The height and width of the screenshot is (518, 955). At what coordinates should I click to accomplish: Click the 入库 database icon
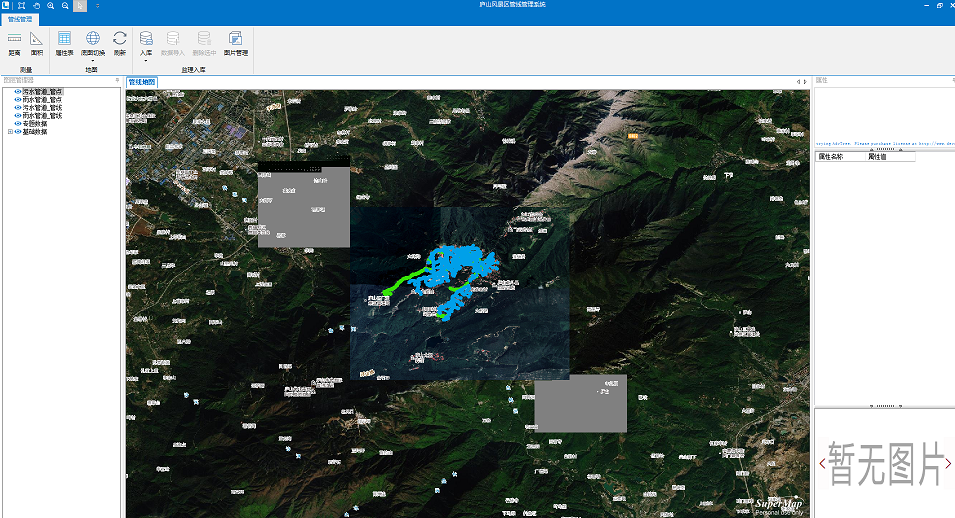click(x=146, y=38)
